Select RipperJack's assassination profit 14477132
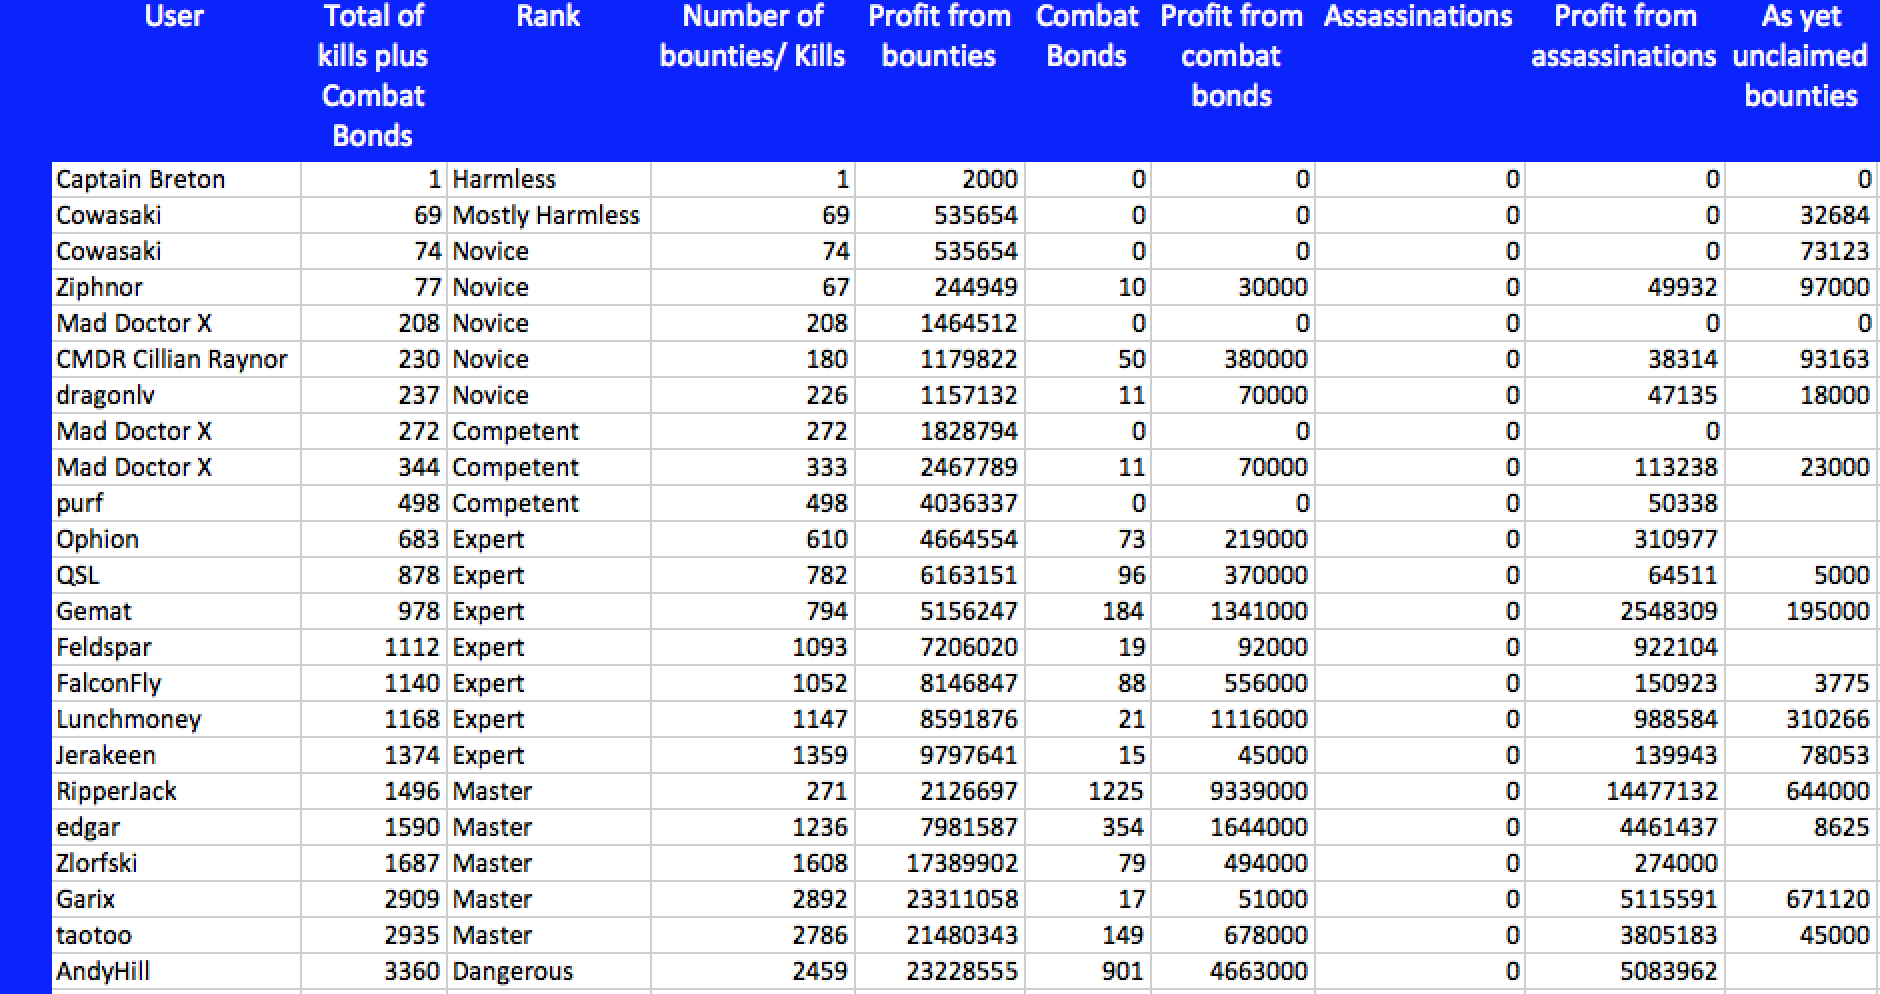 click(1625, 791)
